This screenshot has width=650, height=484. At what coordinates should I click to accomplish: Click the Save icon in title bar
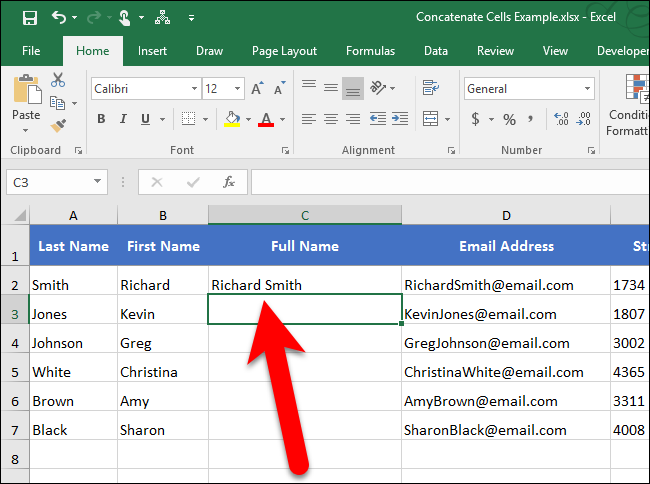(x=29, y=17)
